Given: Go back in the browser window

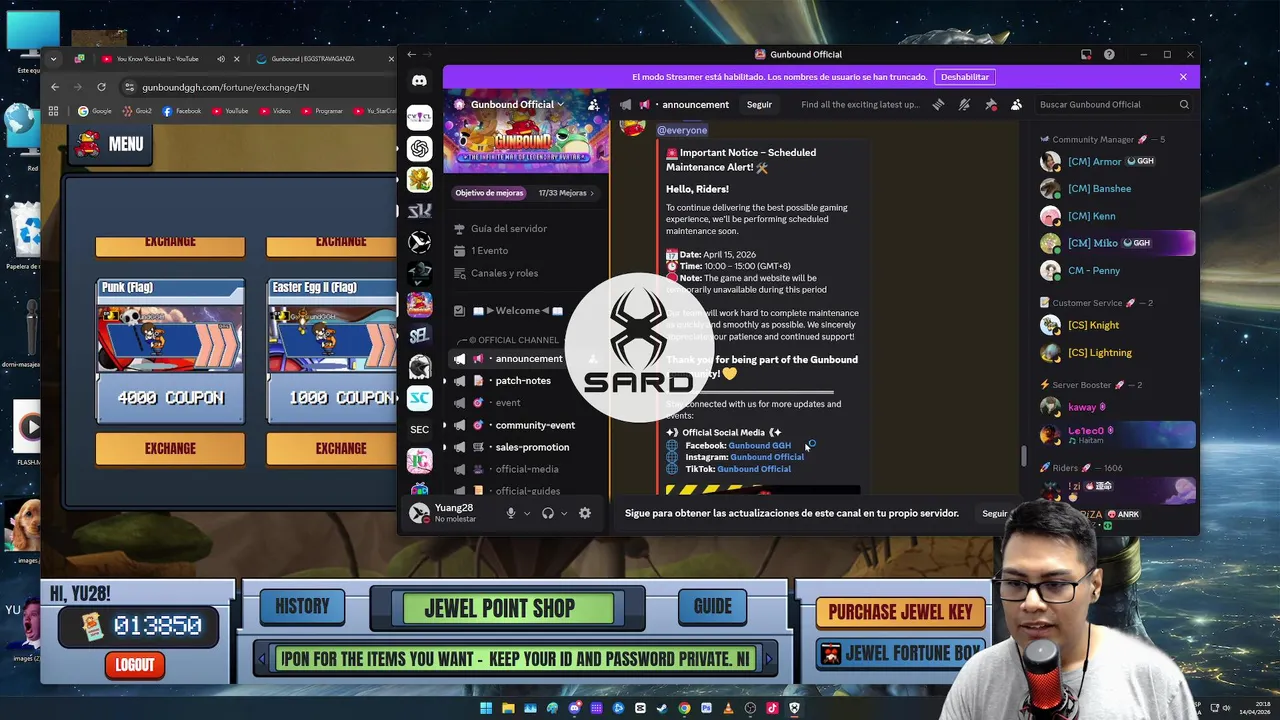Looking at the screenshot, I should (54, 87).
